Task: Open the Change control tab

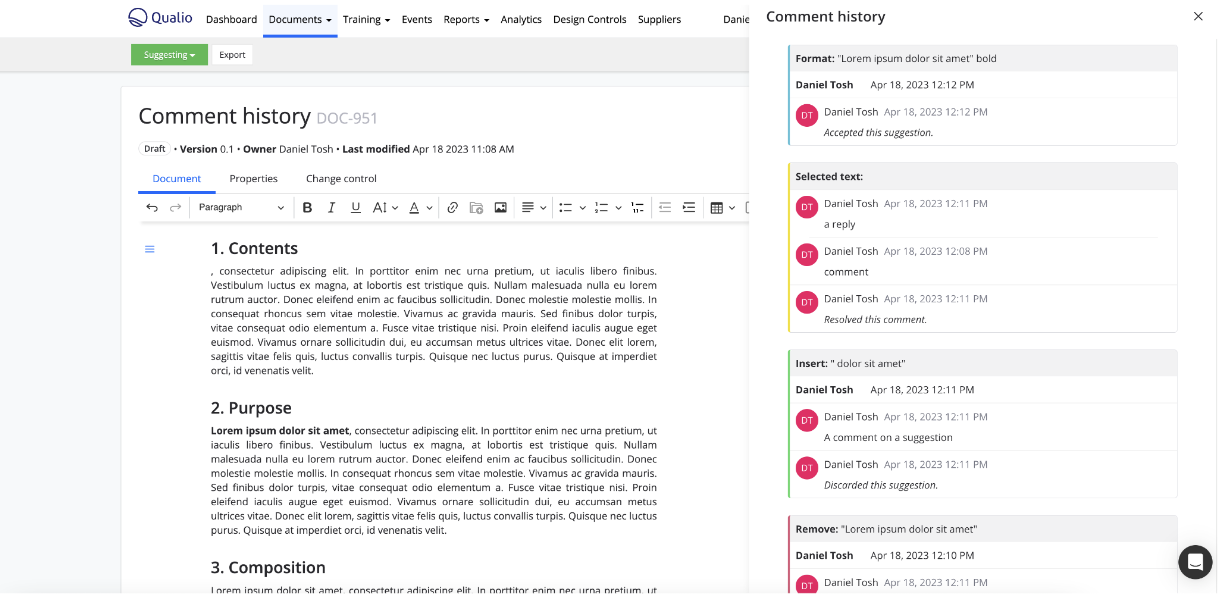Action: click(341, 179)
